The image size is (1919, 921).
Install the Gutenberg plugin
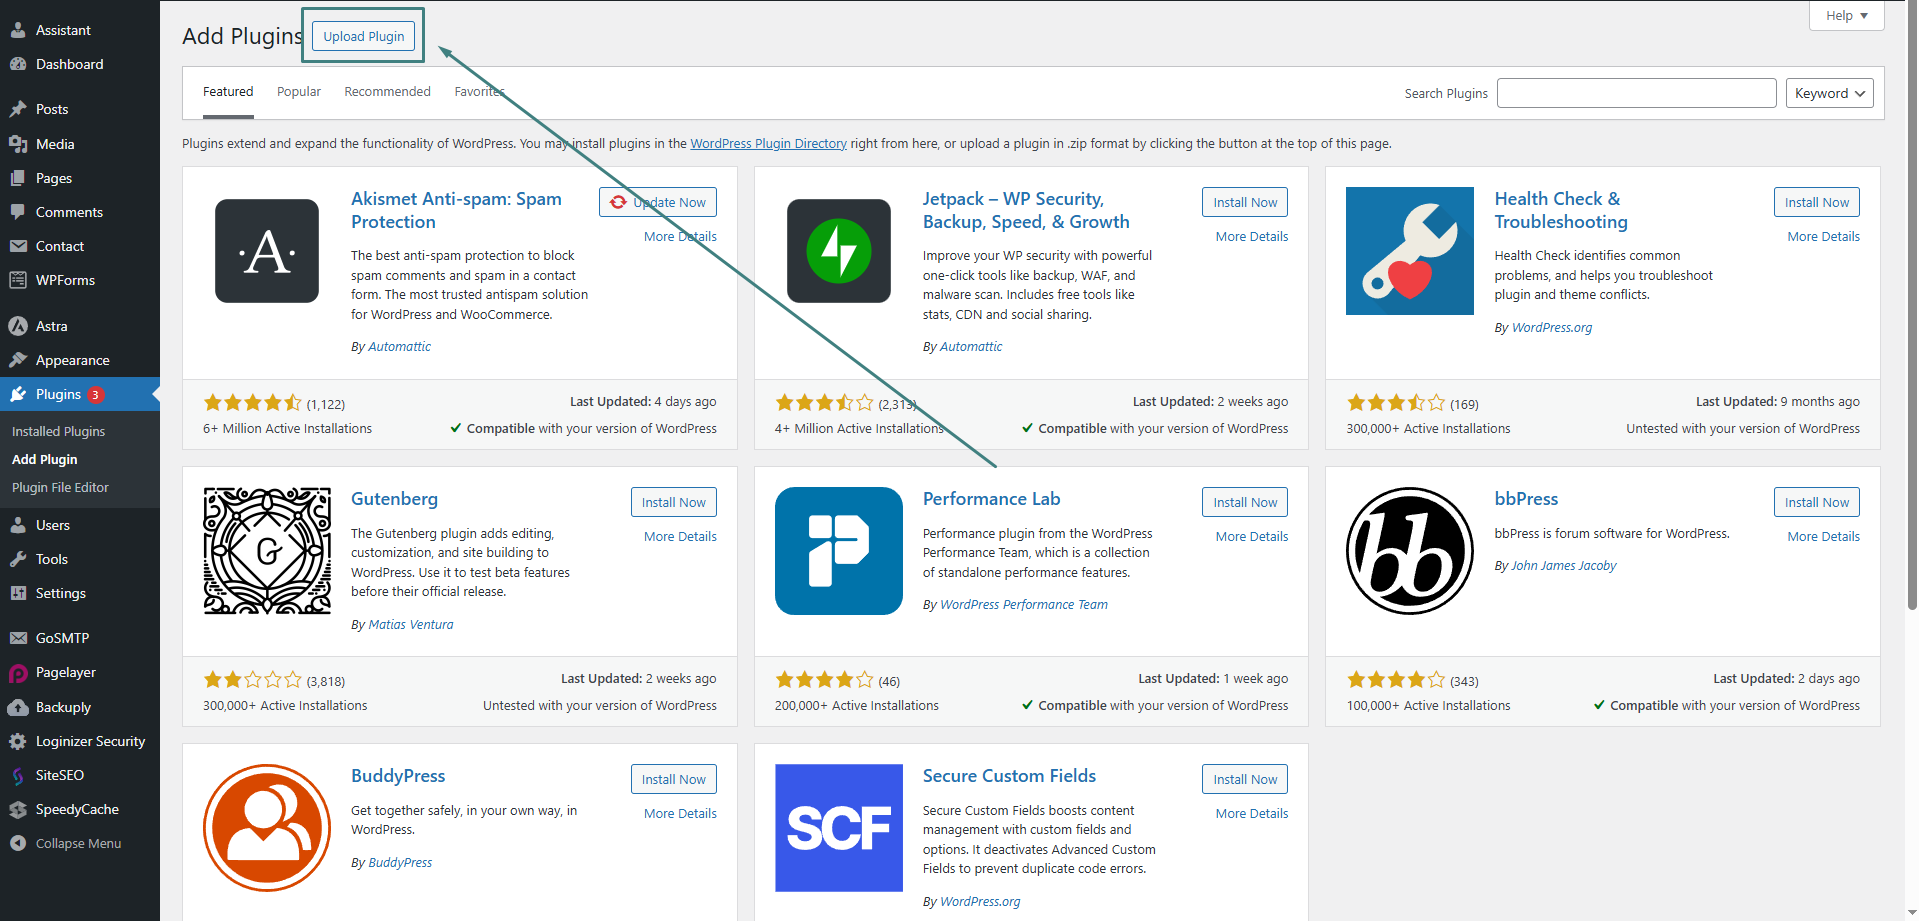[674, 502]
